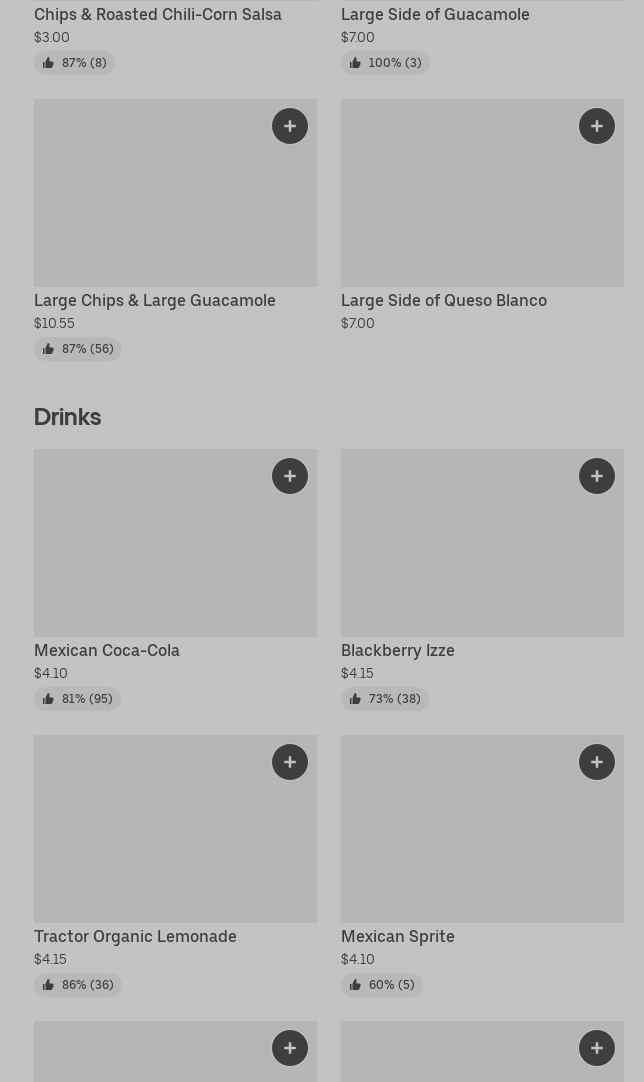
Task: Click the 100% (3) rating badge
Action: [385, 63]
